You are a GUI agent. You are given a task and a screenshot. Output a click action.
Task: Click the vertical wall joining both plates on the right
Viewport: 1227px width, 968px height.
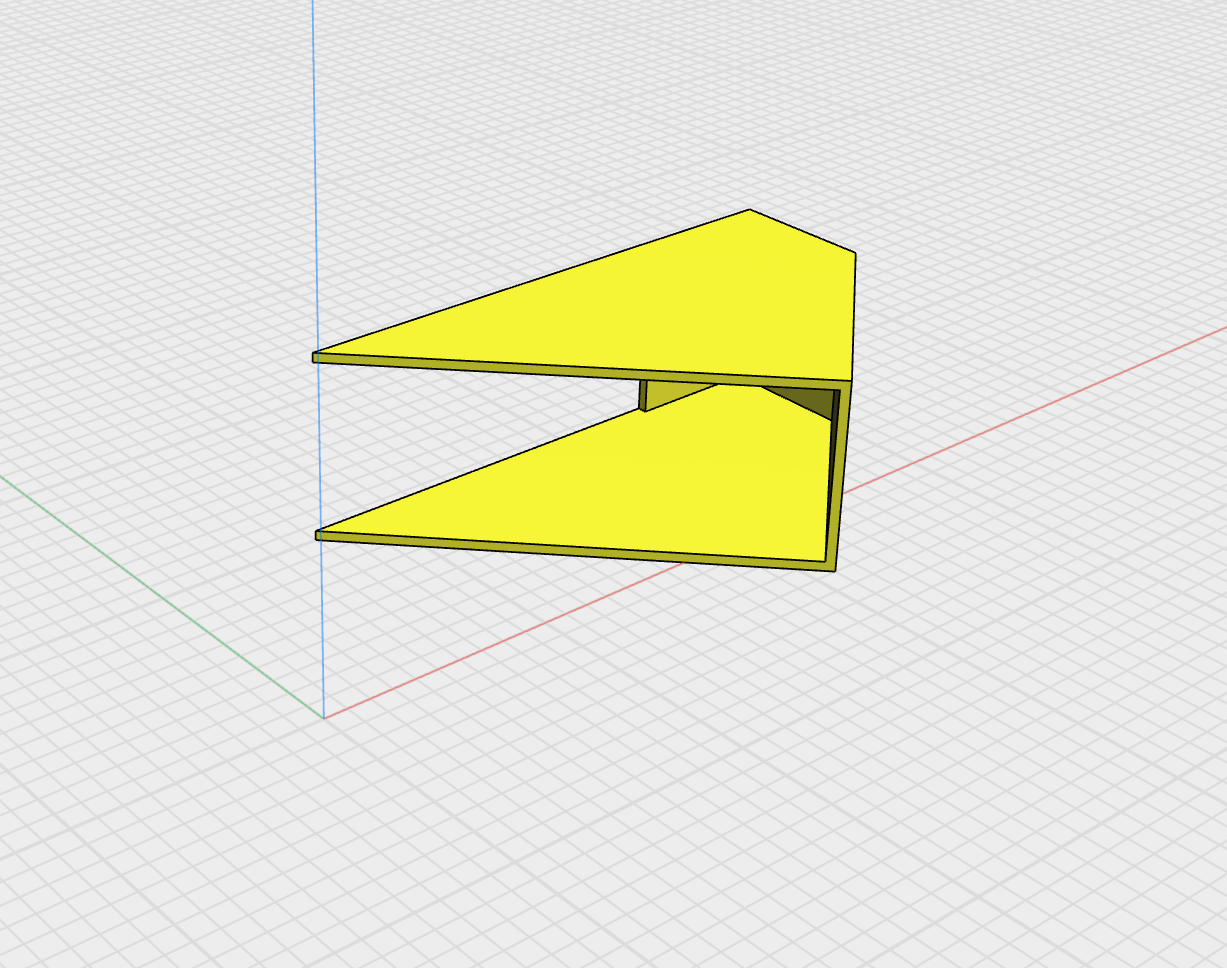(x=841, y=476)
